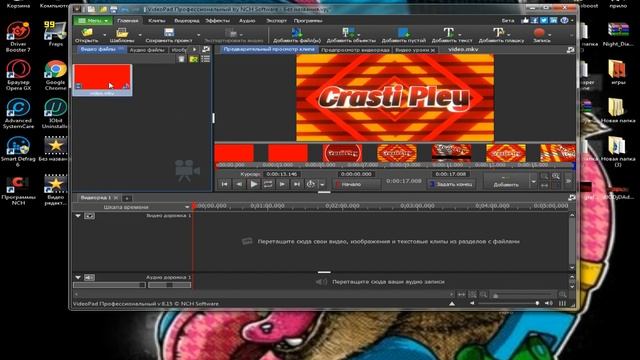The image size is (640, 360).
Task: Click the Сохранить проект icon
Action: tap(169, 32)
